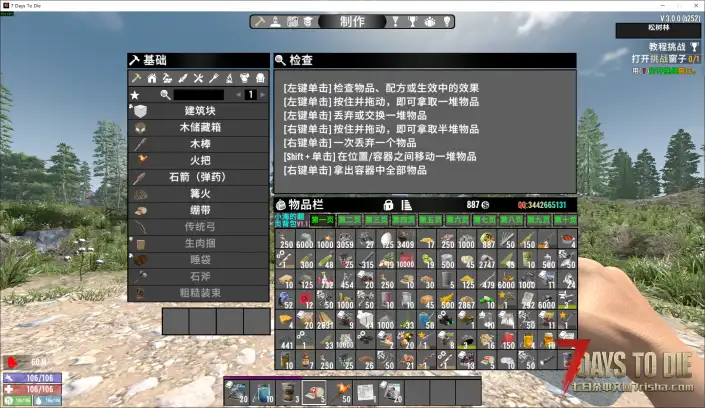The image size is (705, 408).
Task: Go to previous recipe page arrow
Action: (238, 94)
